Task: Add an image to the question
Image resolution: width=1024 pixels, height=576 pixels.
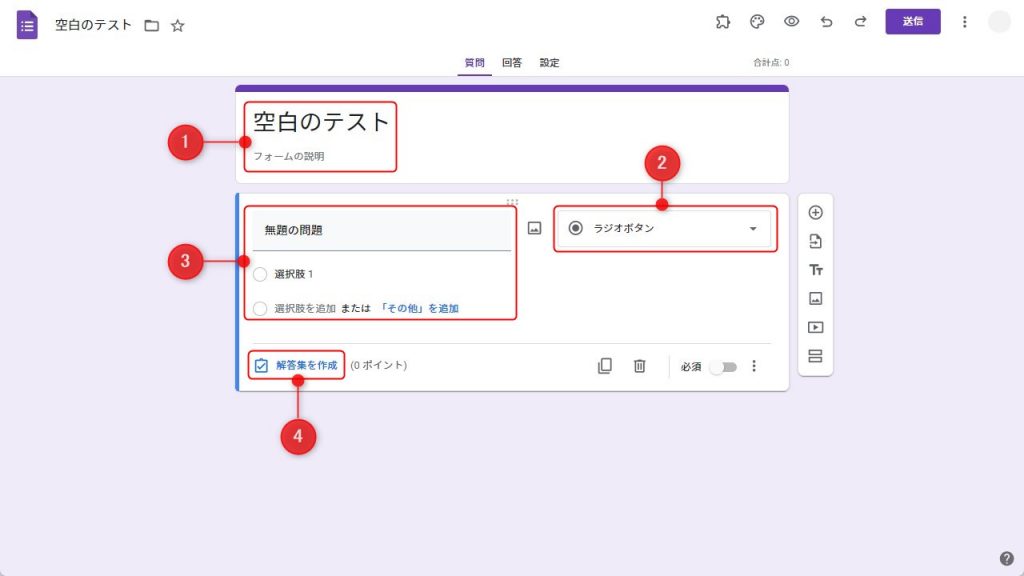Action: 534,228
